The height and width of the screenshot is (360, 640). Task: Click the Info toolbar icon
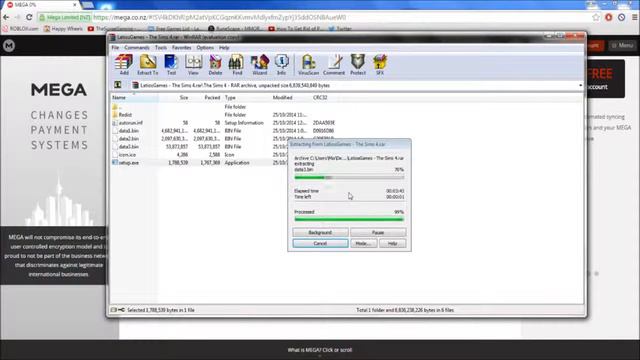(281, 64)
